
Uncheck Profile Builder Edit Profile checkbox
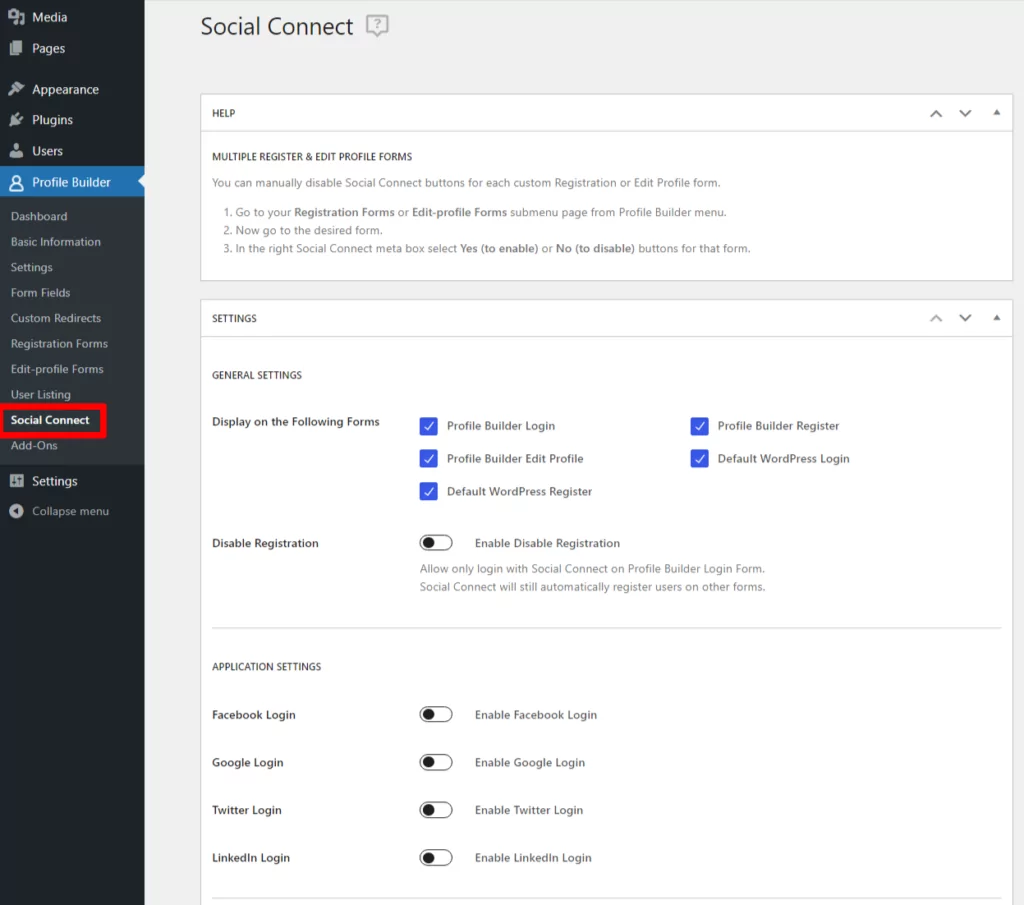[428, 458]
